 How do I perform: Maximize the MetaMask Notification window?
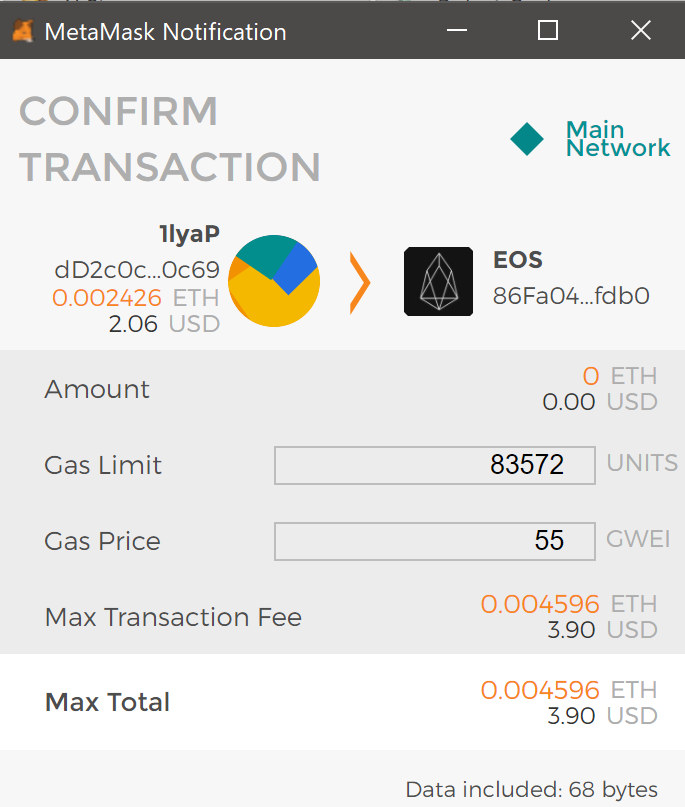tap(548, 30)
